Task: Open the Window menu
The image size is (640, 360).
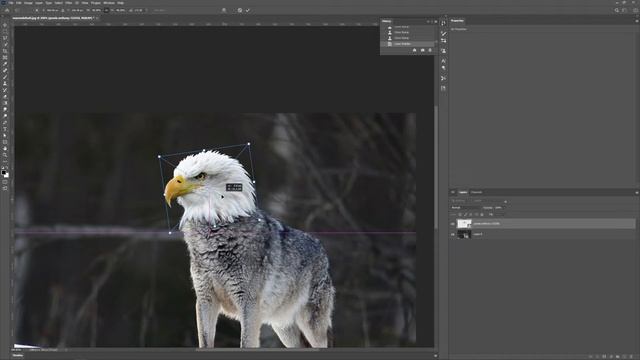Action: [109, 3]
